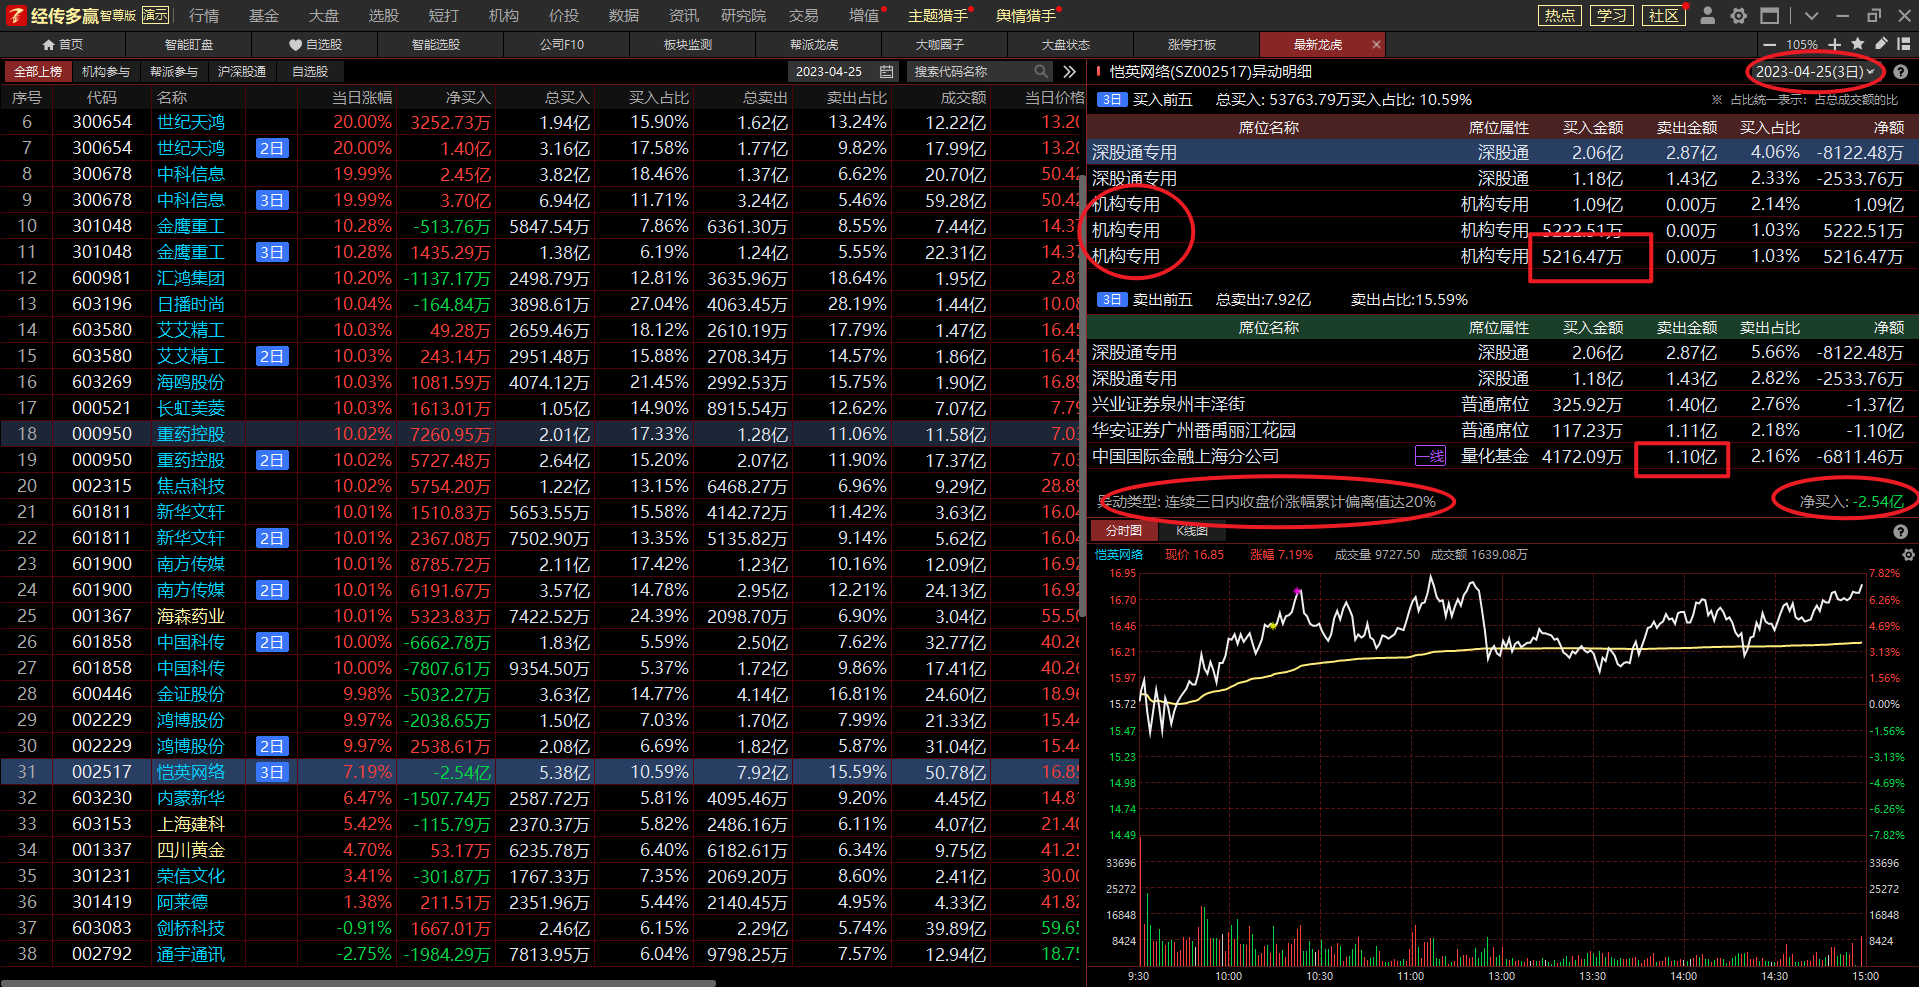Viewport: 1919px width, 987px height.
Task: Open the 2023-04-25(3日) date dropdown
Action: pos(1815,72)
